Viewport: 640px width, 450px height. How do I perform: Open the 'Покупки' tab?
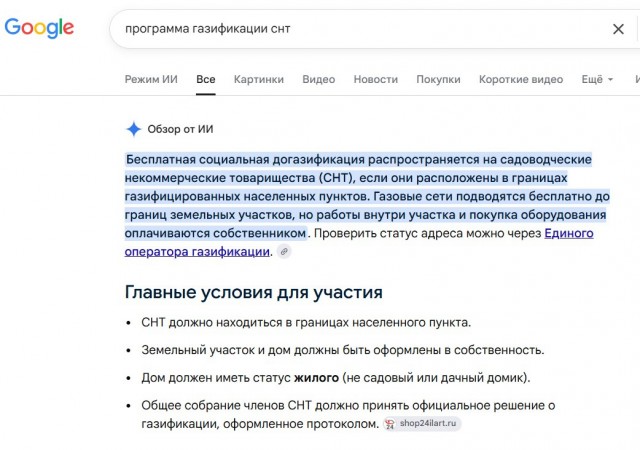pos(438,79)
